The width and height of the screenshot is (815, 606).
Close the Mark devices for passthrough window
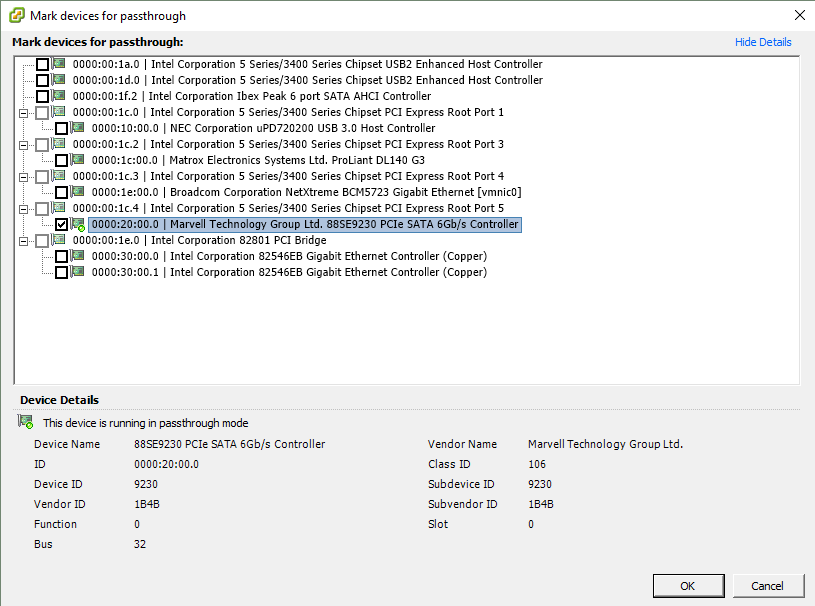click(x=800, y=15)
